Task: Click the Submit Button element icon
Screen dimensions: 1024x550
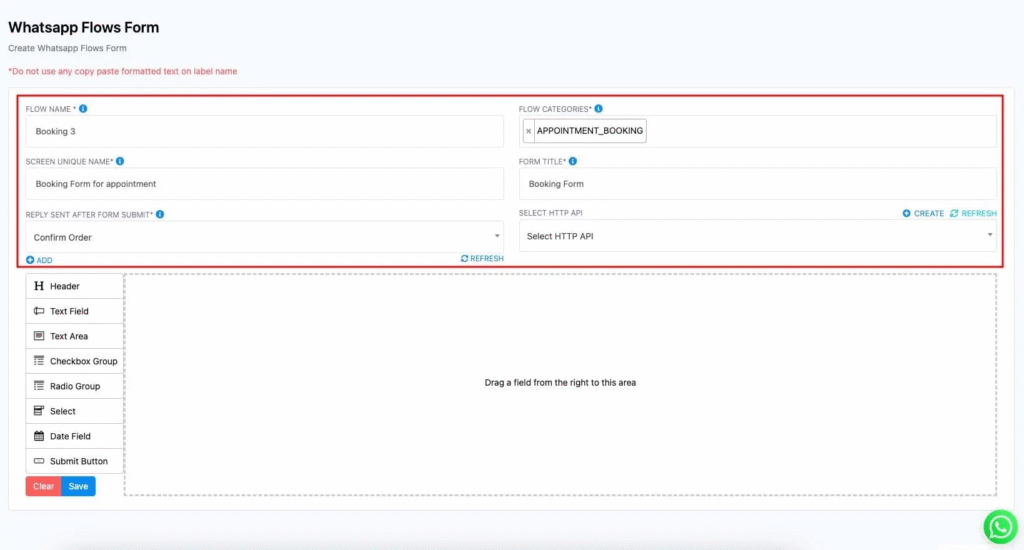Action: click(39, 461)
